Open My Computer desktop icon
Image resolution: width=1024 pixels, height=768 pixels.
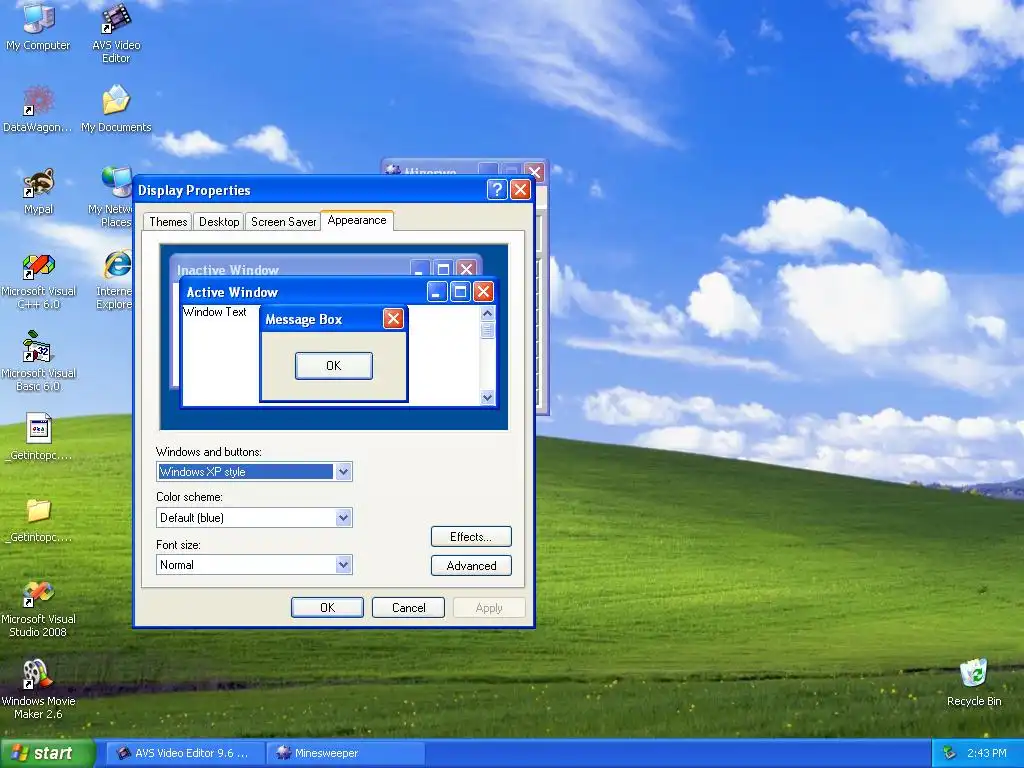(x=38, y=26)
